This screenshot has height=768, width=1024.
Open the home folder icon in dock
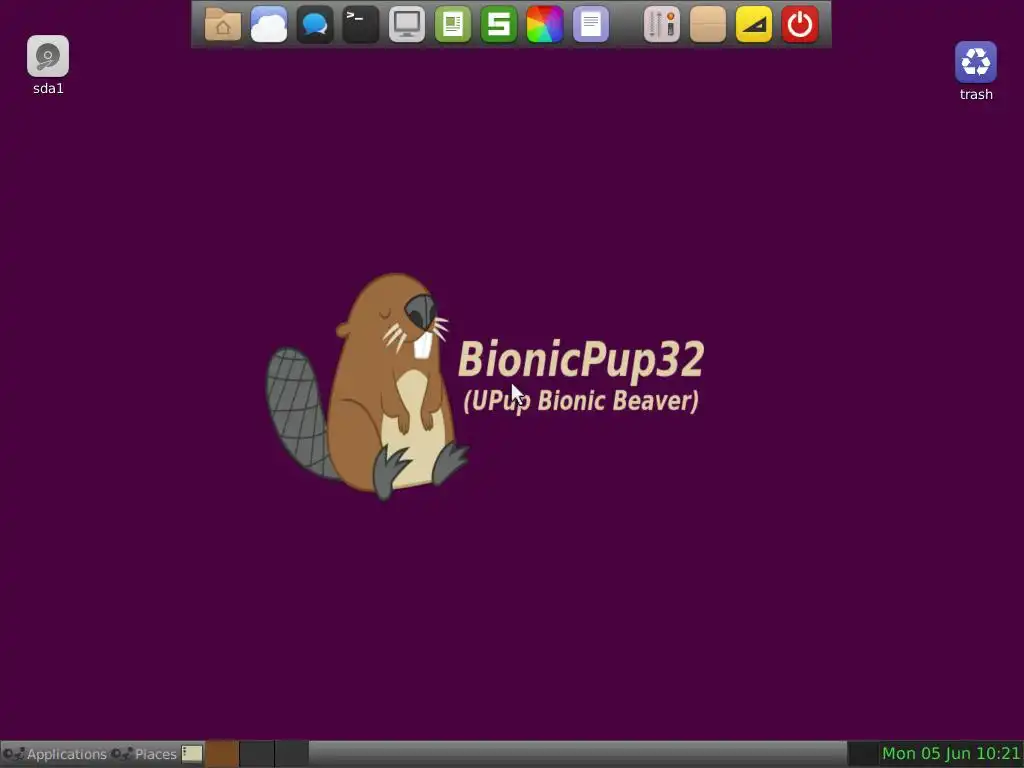click(223, 24)
